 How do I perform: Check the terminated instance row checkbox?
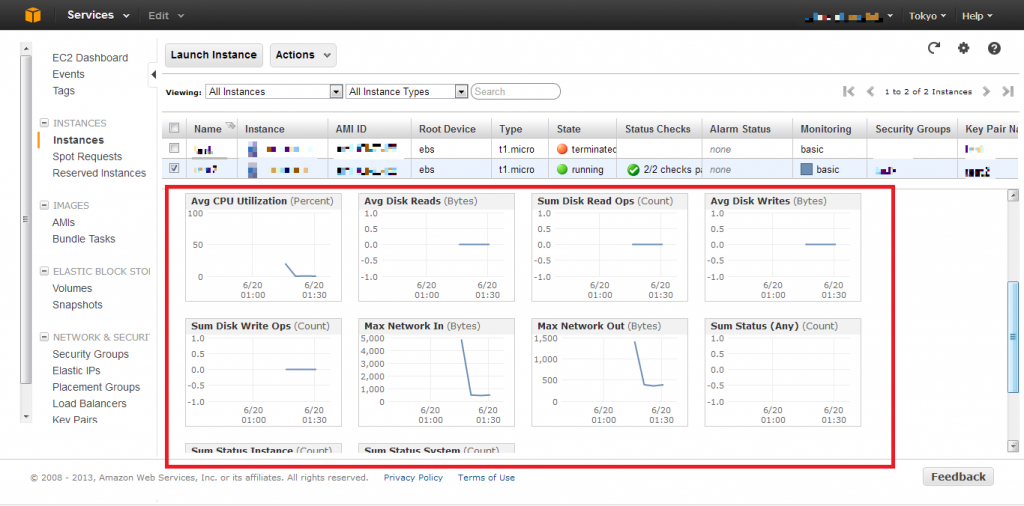pyautogui.click(x=174, y=148)
